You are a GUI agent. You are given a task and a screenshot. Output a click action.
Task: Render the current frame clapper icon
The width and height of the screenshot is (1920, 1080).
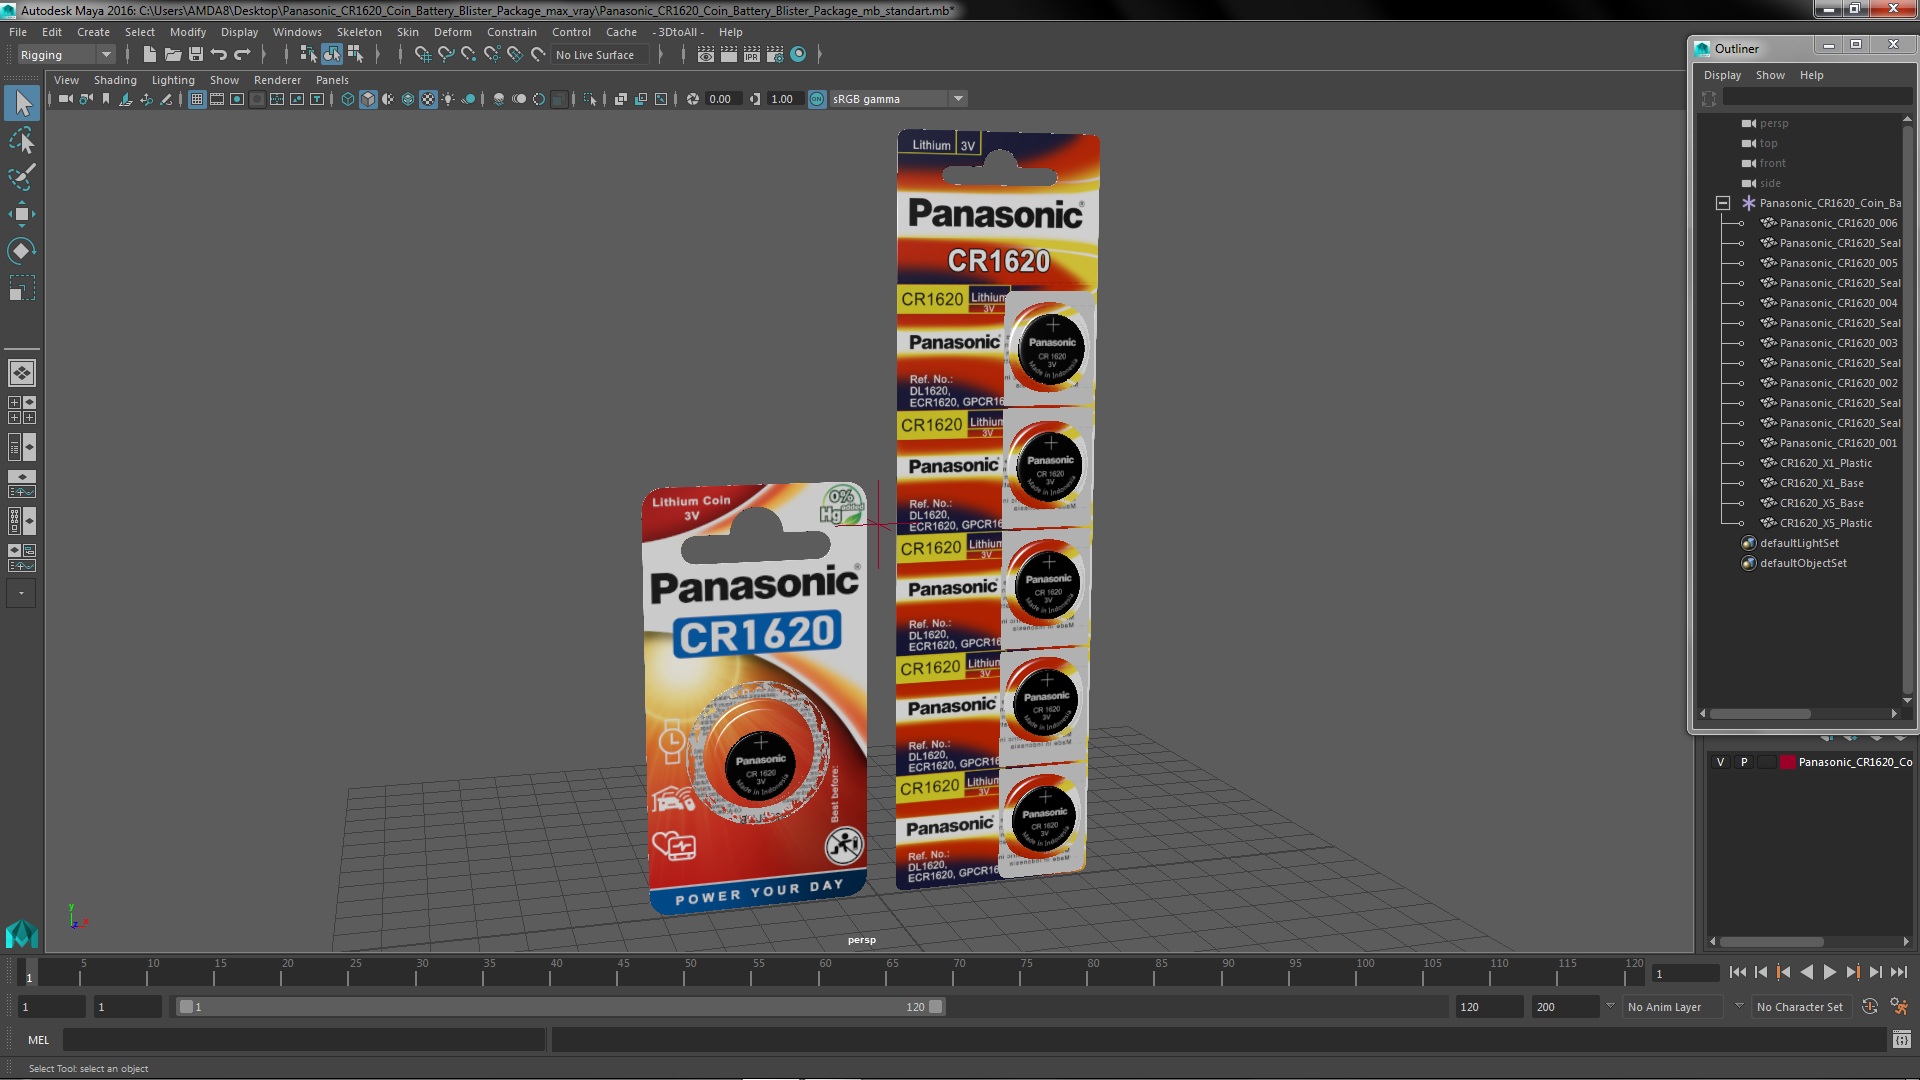pyautogui.click(x=729, y=55)
